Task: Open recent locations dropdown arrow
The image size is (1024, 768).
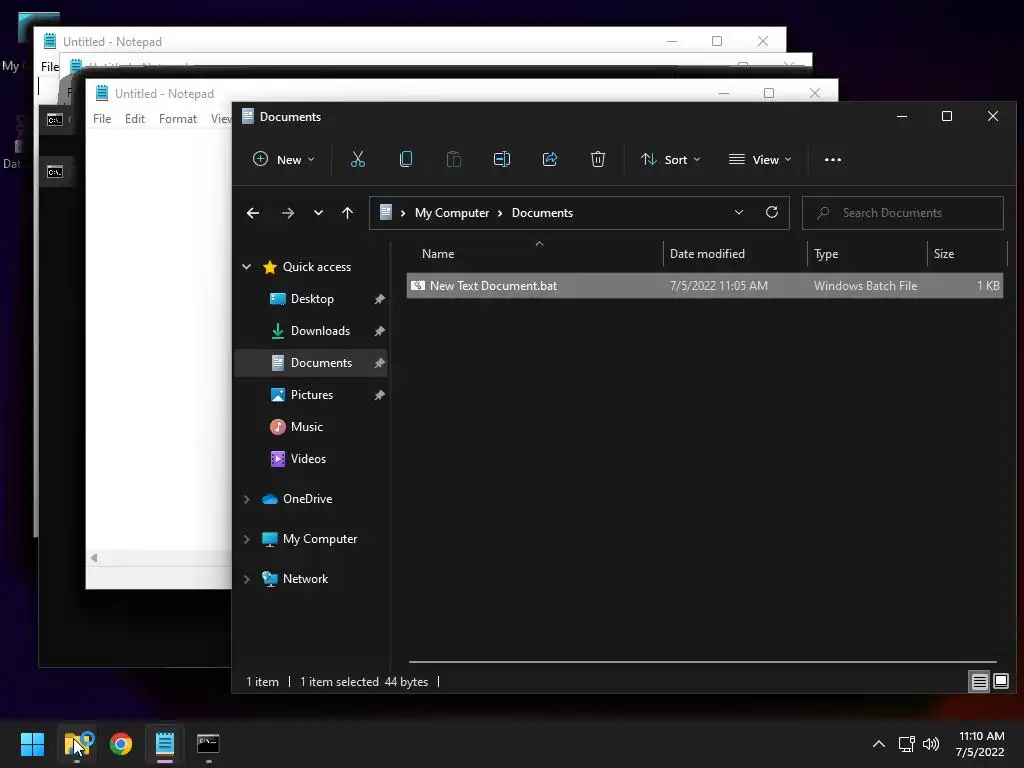Action: (318, 213)
